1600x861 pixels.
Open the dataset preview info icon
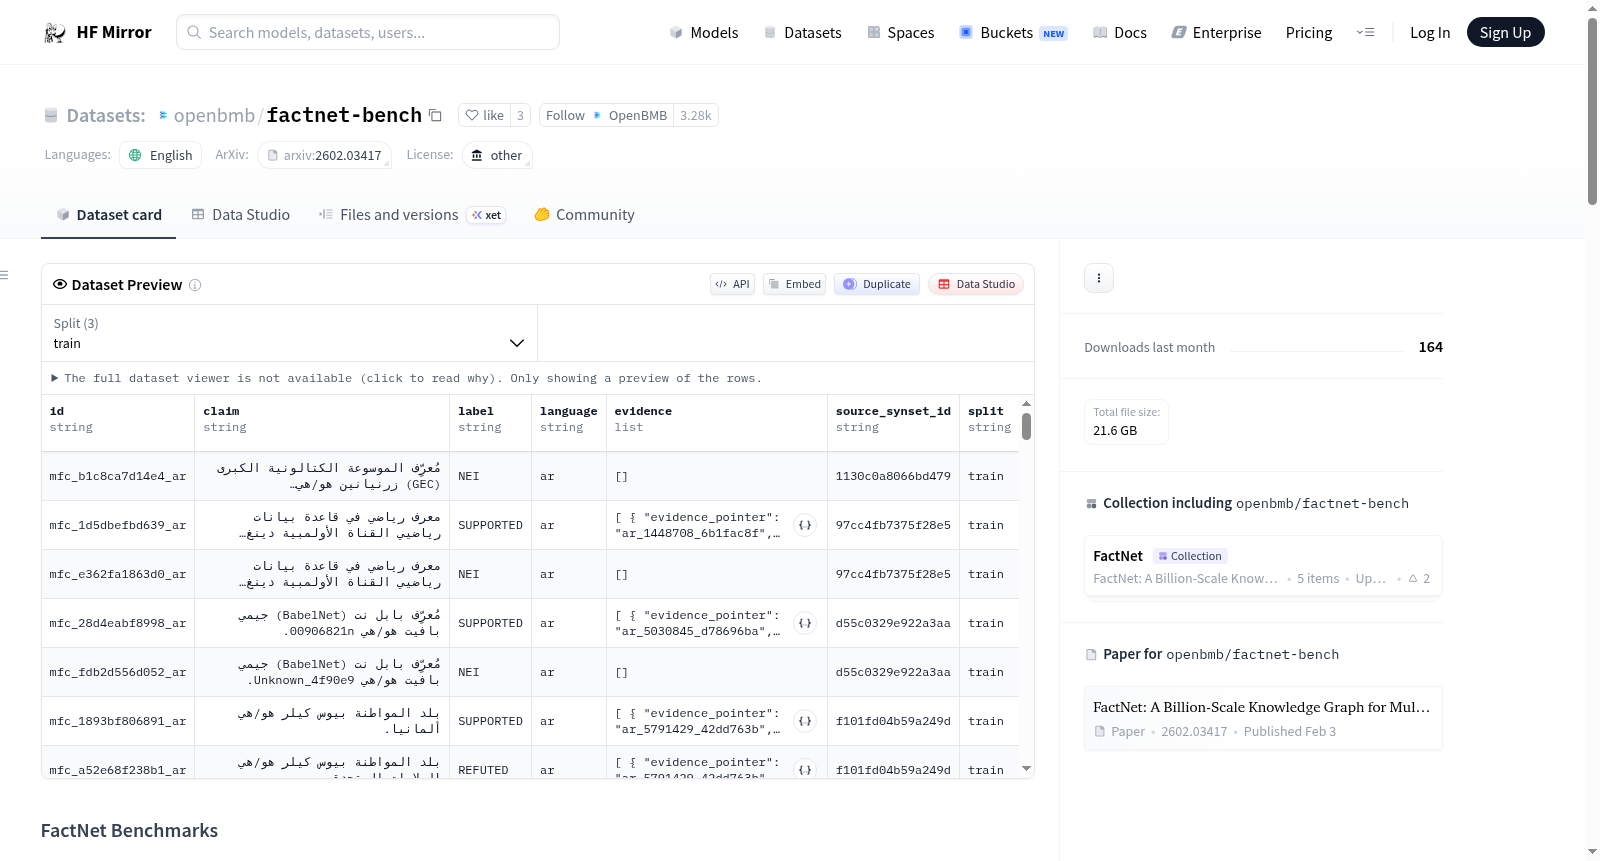click(195, 285)
